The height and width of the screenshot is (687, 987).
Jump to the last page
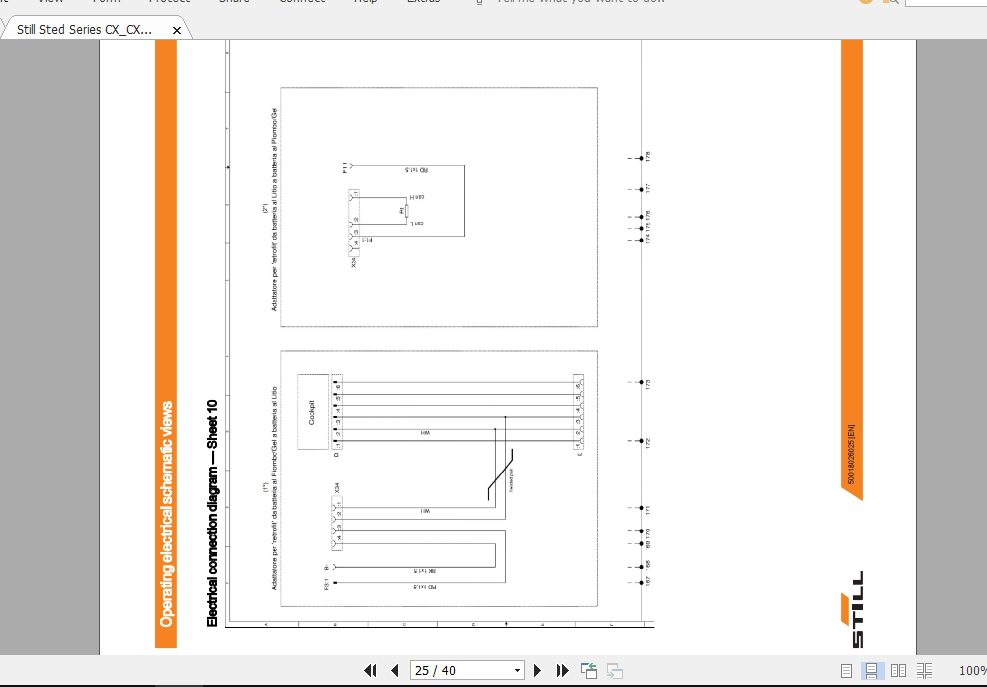(x=563, y=671)
